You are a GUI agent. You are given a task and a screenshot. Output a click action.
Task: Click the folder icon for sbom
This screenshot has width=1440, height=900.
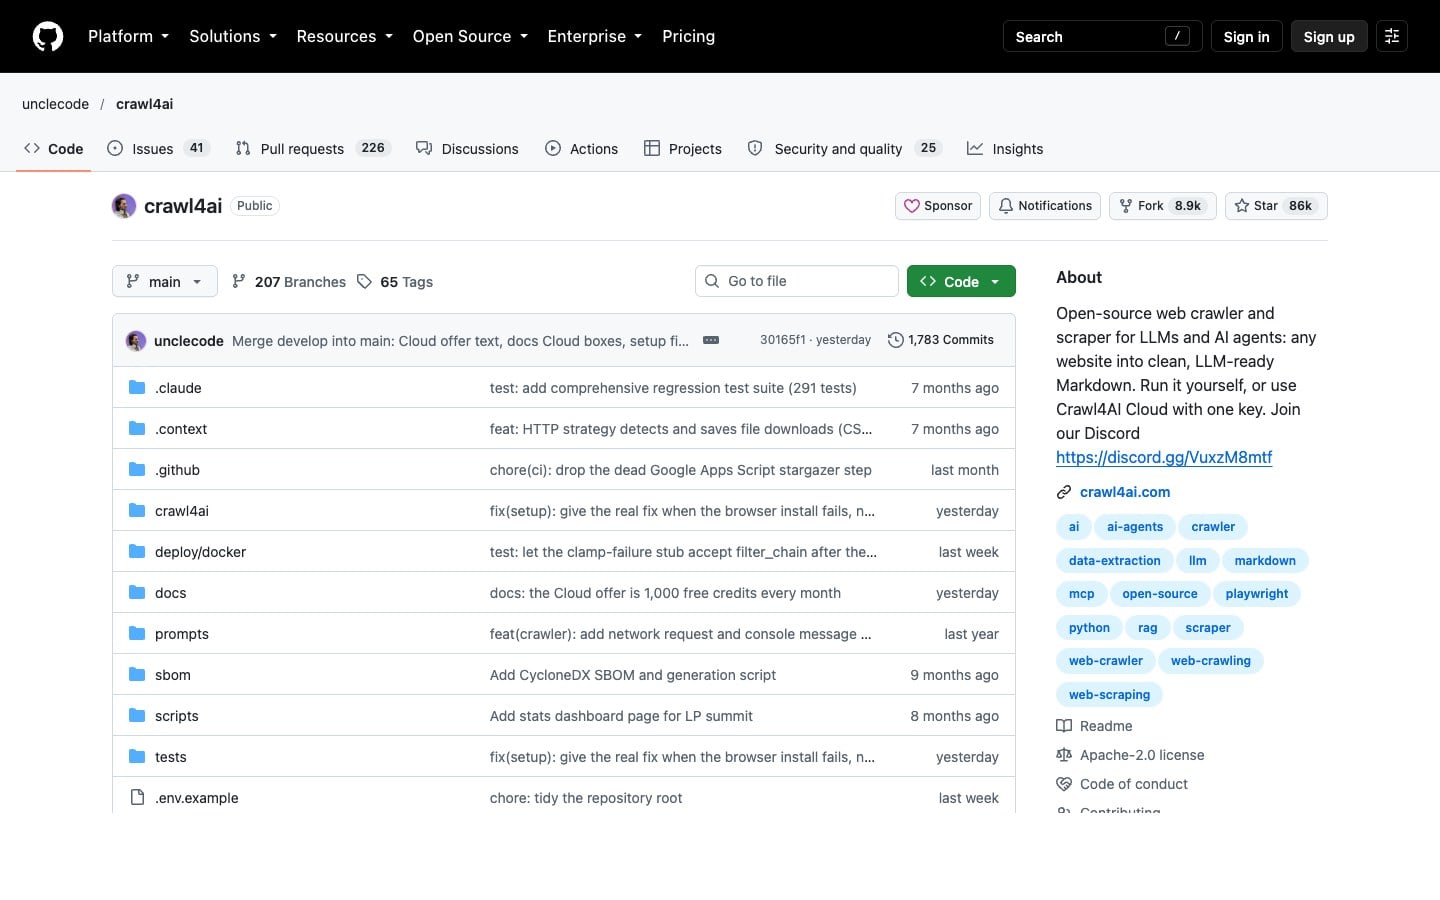tap(137, 674)
